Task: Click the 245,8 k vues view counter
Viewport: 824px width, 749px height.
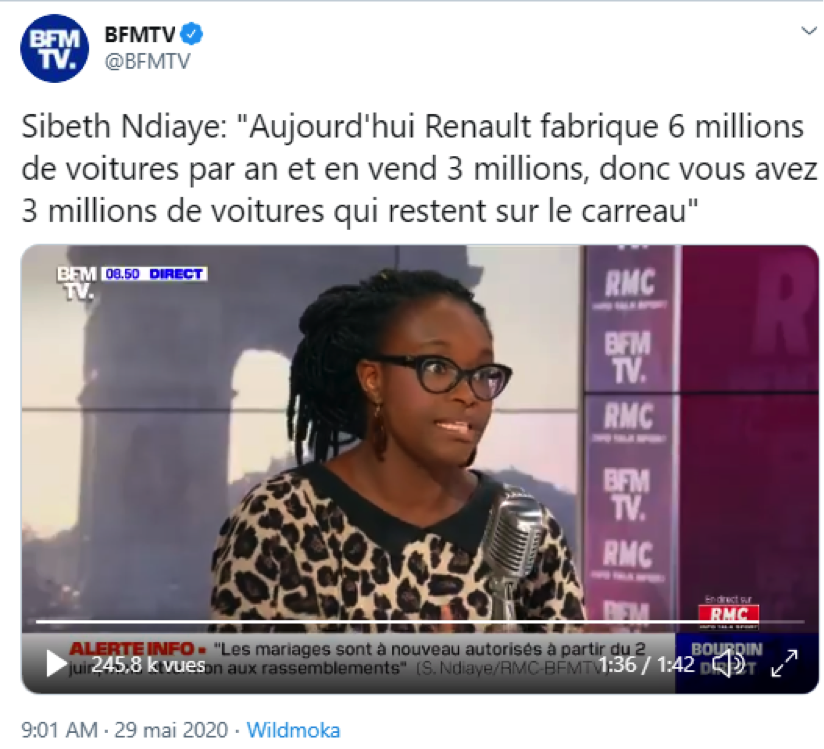Action: point(148,665)
